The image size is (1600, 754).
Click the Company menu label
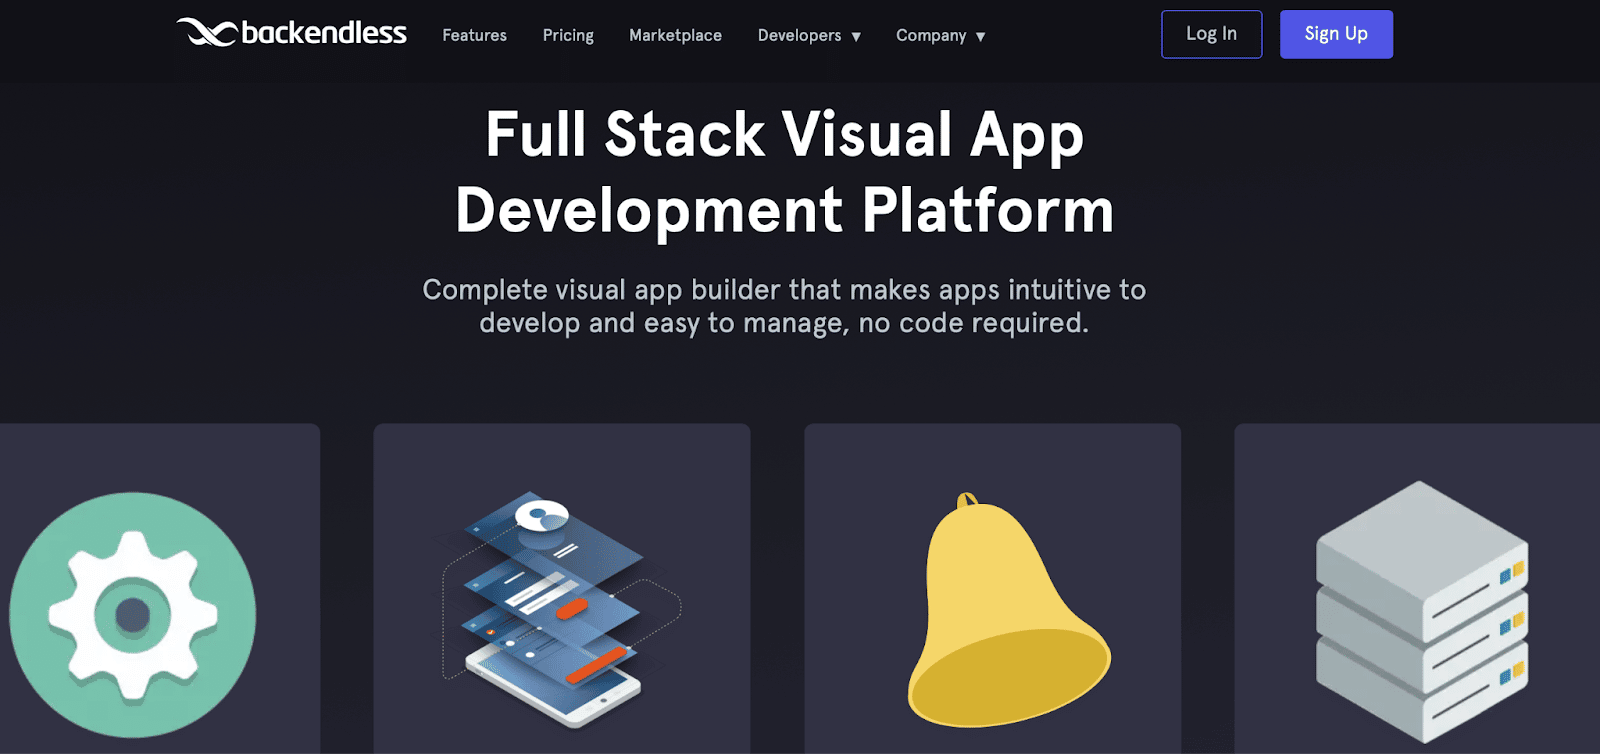(x=930, y=36)
